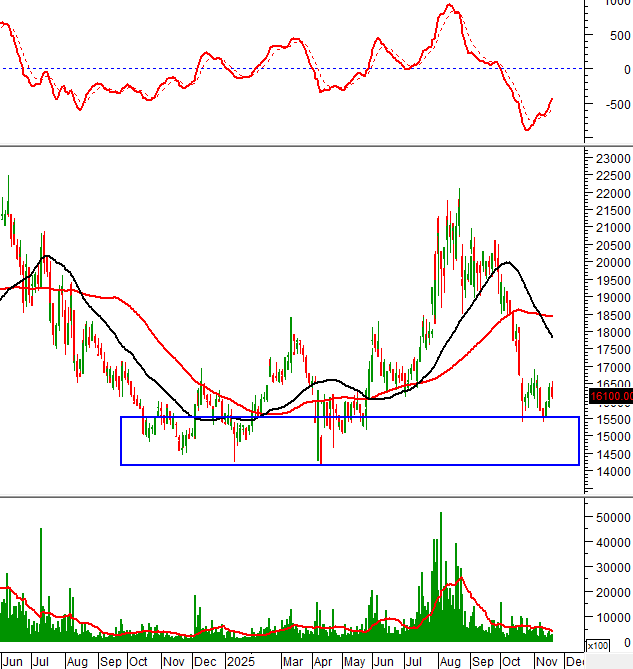This screenshot has height=669, width=633.
Task: Select the 20000 level on price scale
Action: 610,263
